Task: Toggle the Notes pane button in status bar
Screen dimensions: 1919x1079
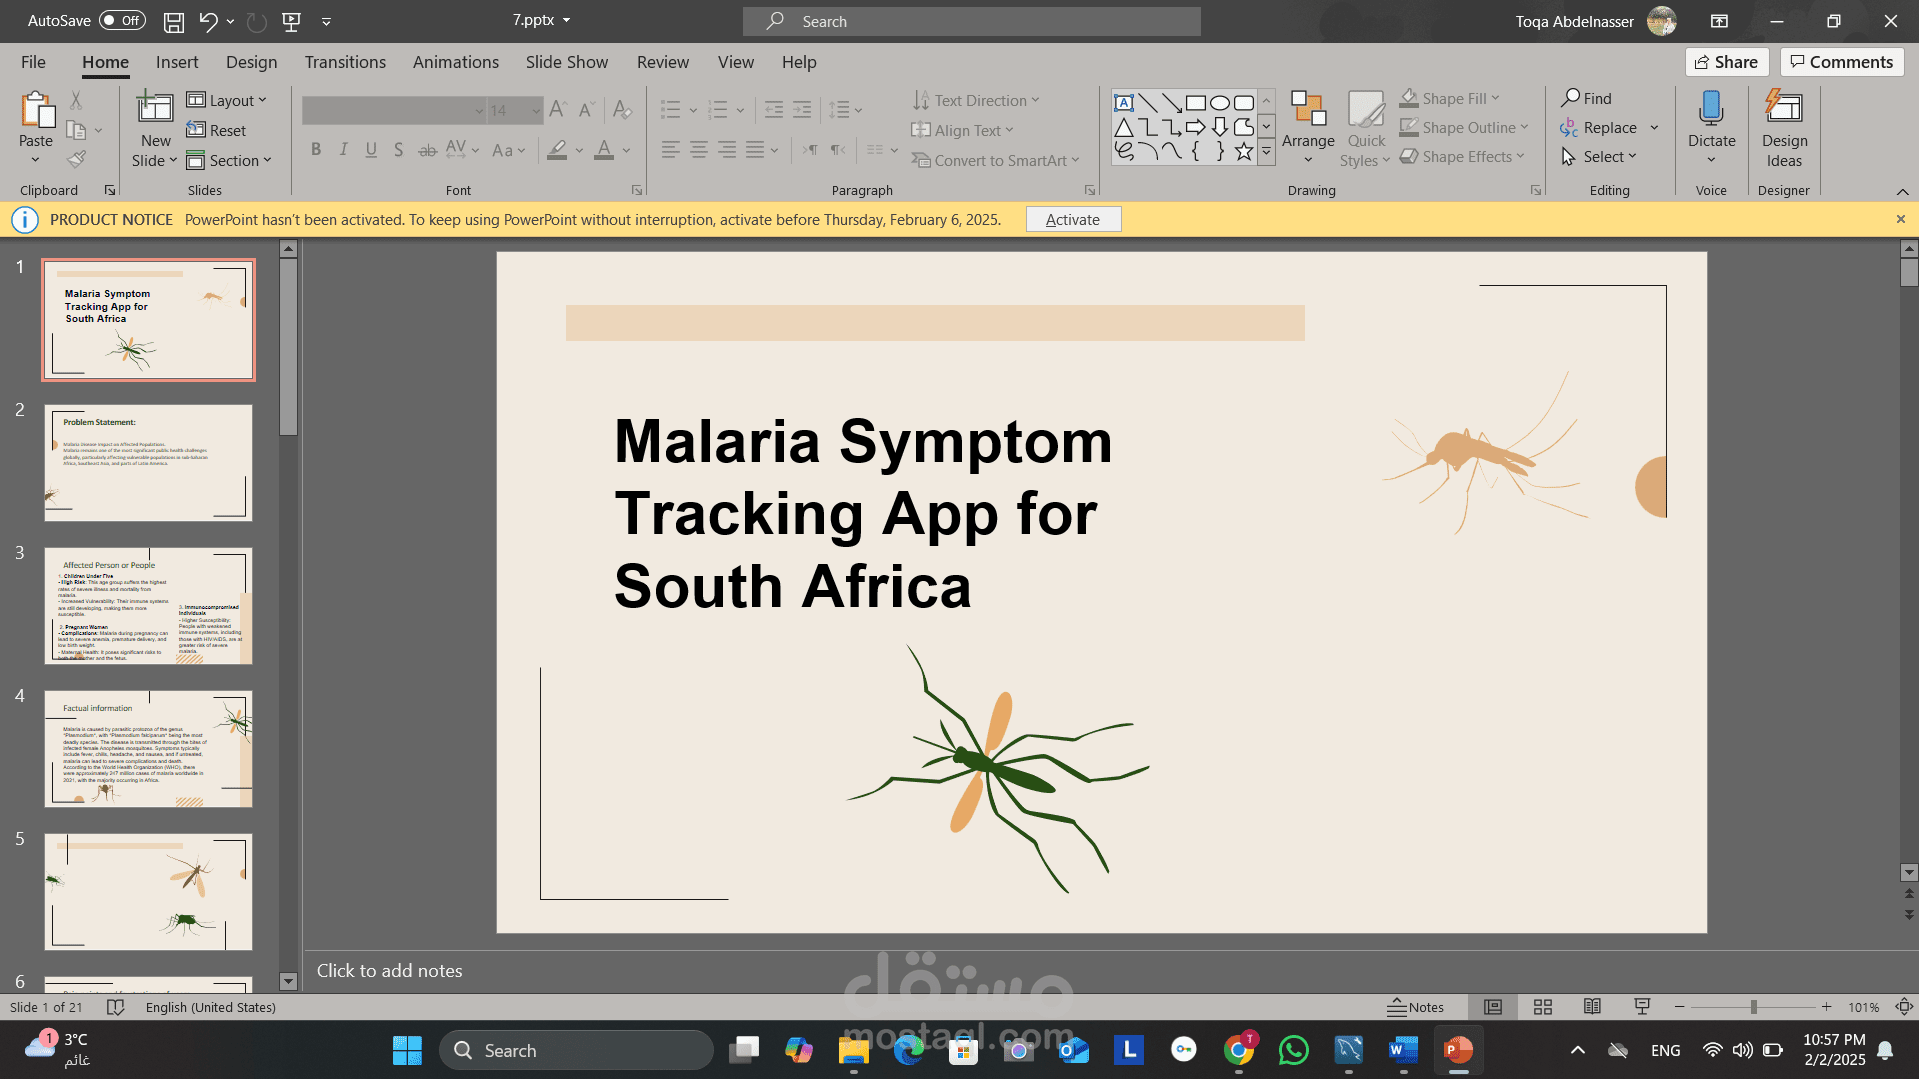Action: (1416, 1007)
